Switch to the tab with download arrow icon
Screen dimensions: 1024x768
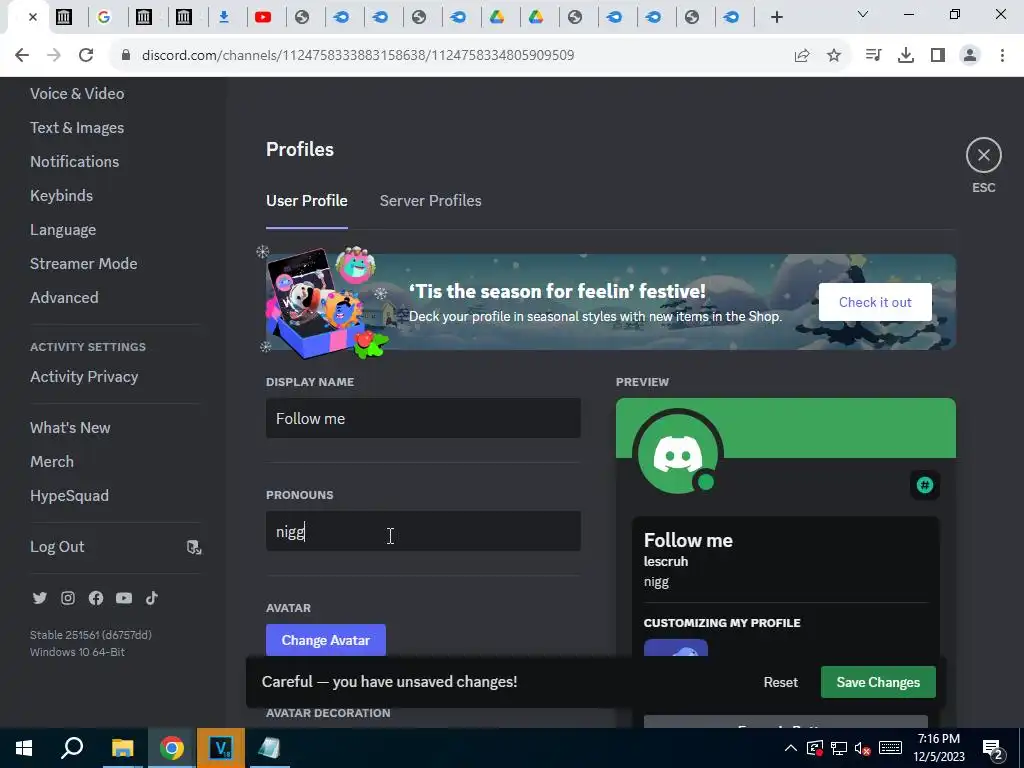click(x=224, y=17)
